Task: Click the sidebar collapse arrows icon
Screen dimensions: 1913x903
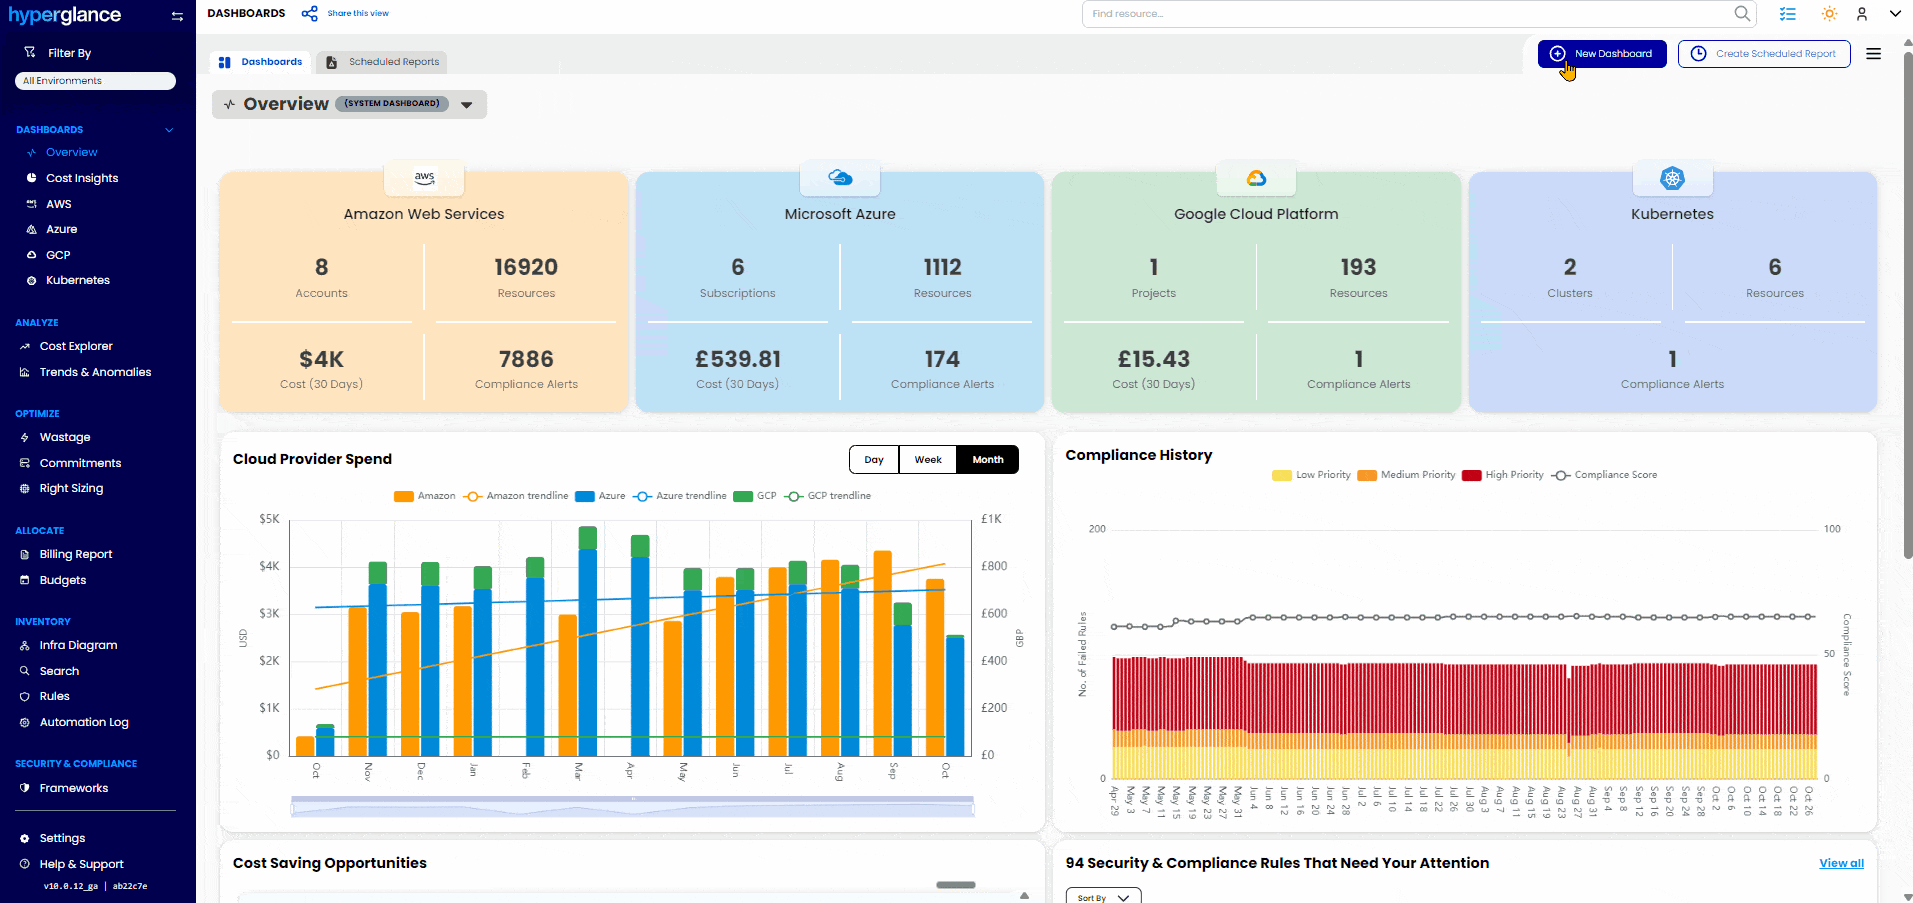Action: 177,16
